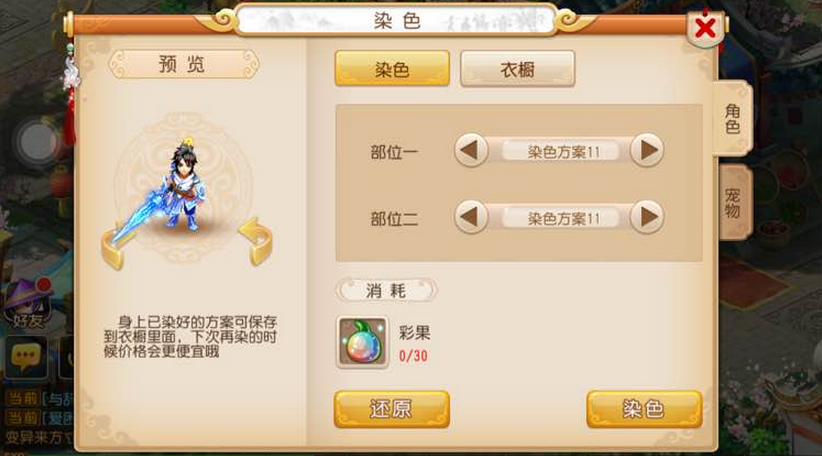The height and width of the screenshot is (456, 822).
Task: Select next scheme for 部位二
Action: (647, 217)
